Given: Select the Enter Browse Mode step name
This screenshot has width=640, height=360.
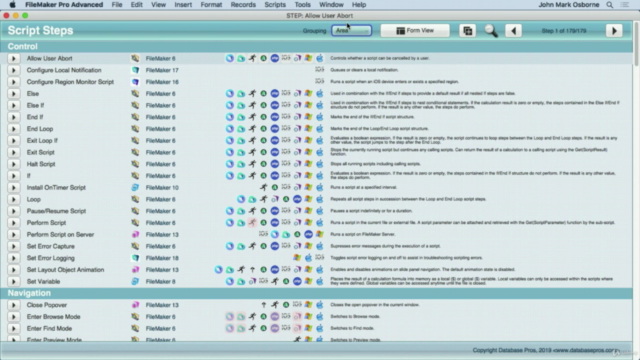Looking at the screenshot, I should pyautogui.click(x=53, y=317).
